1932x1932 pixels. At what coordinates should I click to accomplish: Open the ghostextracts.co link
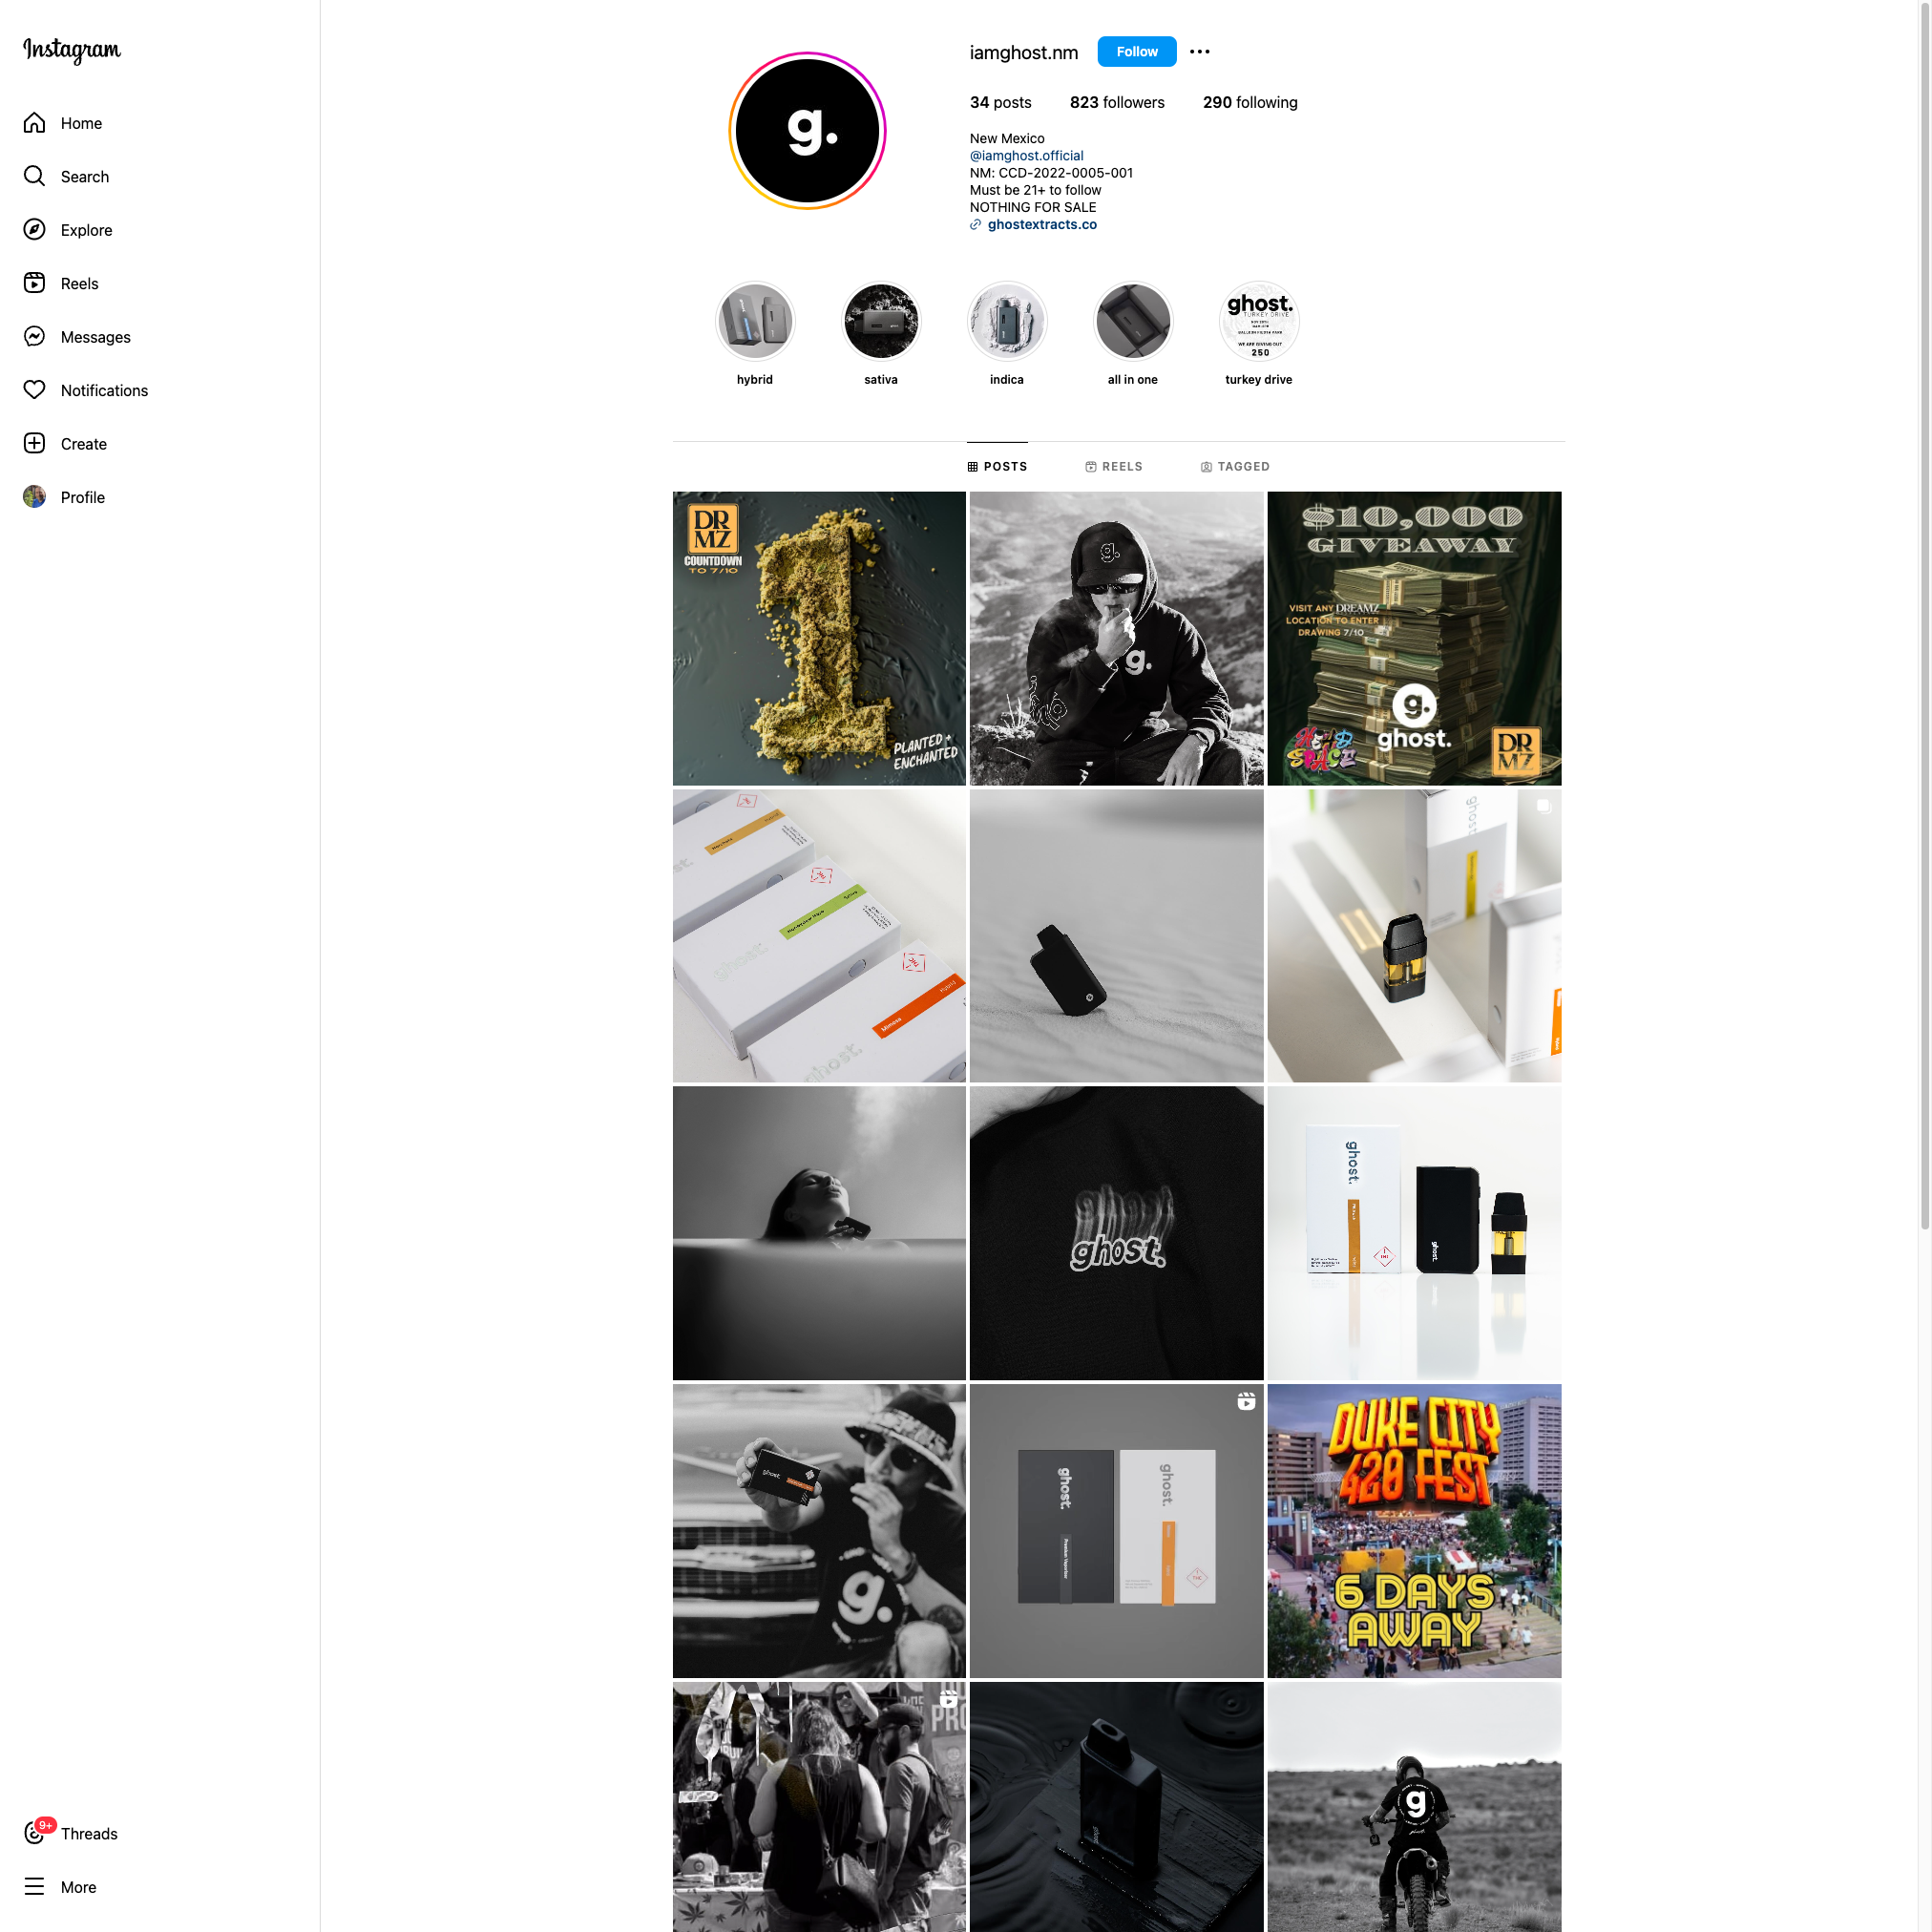pyautogui.click(x=1042, y=225)
